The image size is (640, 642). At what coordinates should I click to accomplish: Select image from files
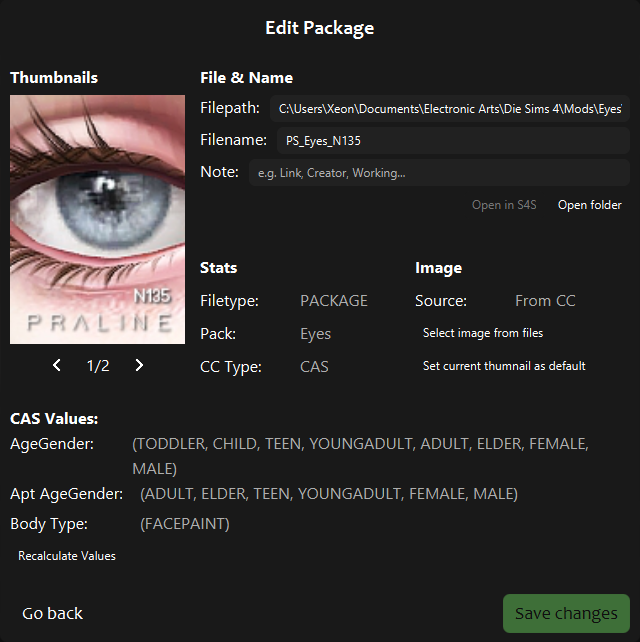[483, 333]
